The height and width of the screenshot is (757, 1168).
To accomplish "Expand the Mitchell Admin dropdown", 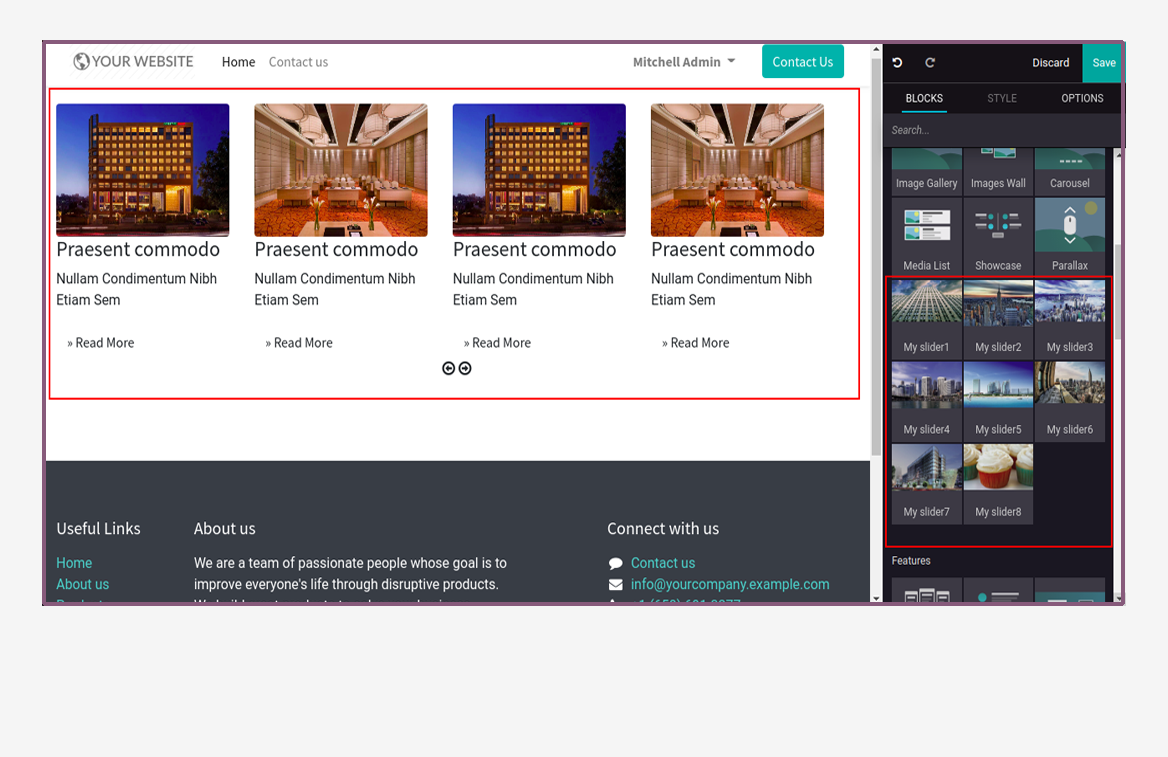I will point(684,62).
